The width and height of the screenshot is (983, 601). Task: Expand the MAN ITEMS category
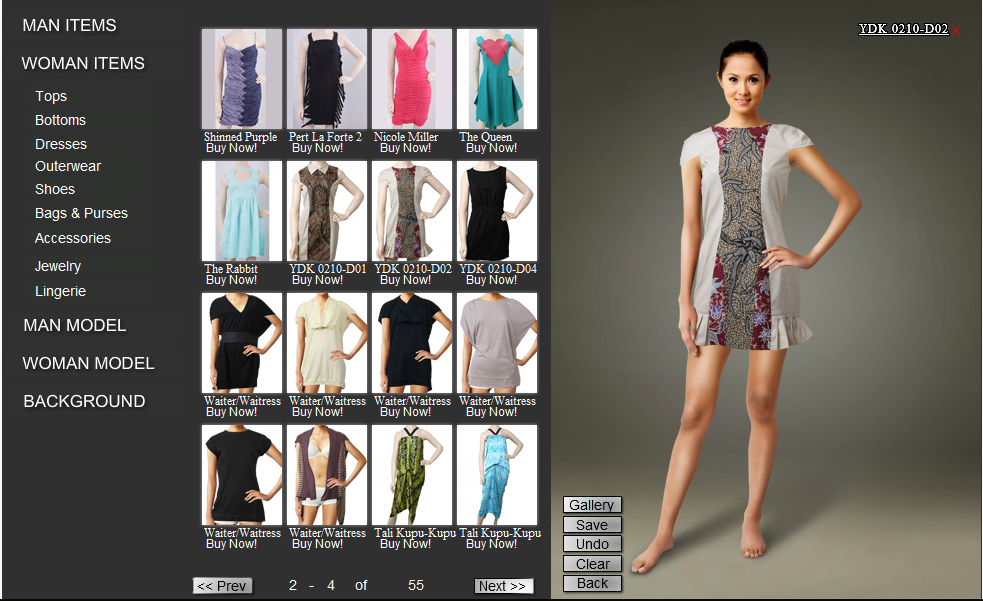click(69, 25)
